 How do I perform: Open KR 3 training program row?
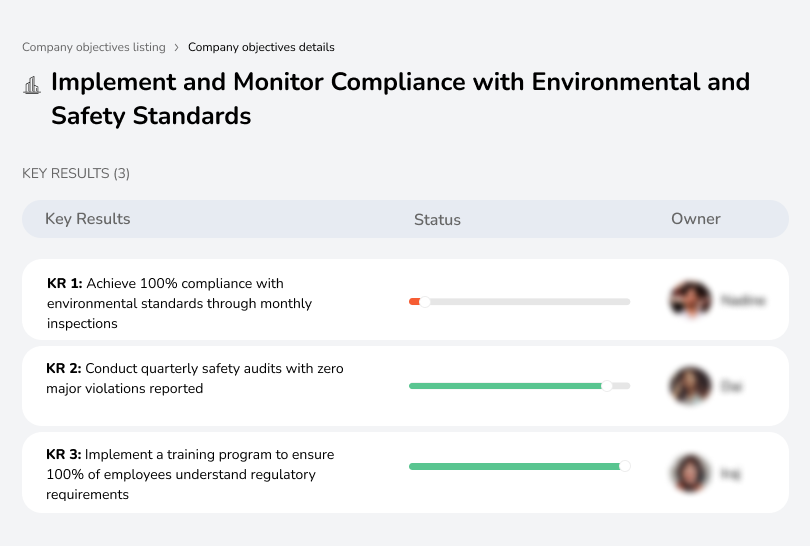pyautogui.click(x=405, y=473)
